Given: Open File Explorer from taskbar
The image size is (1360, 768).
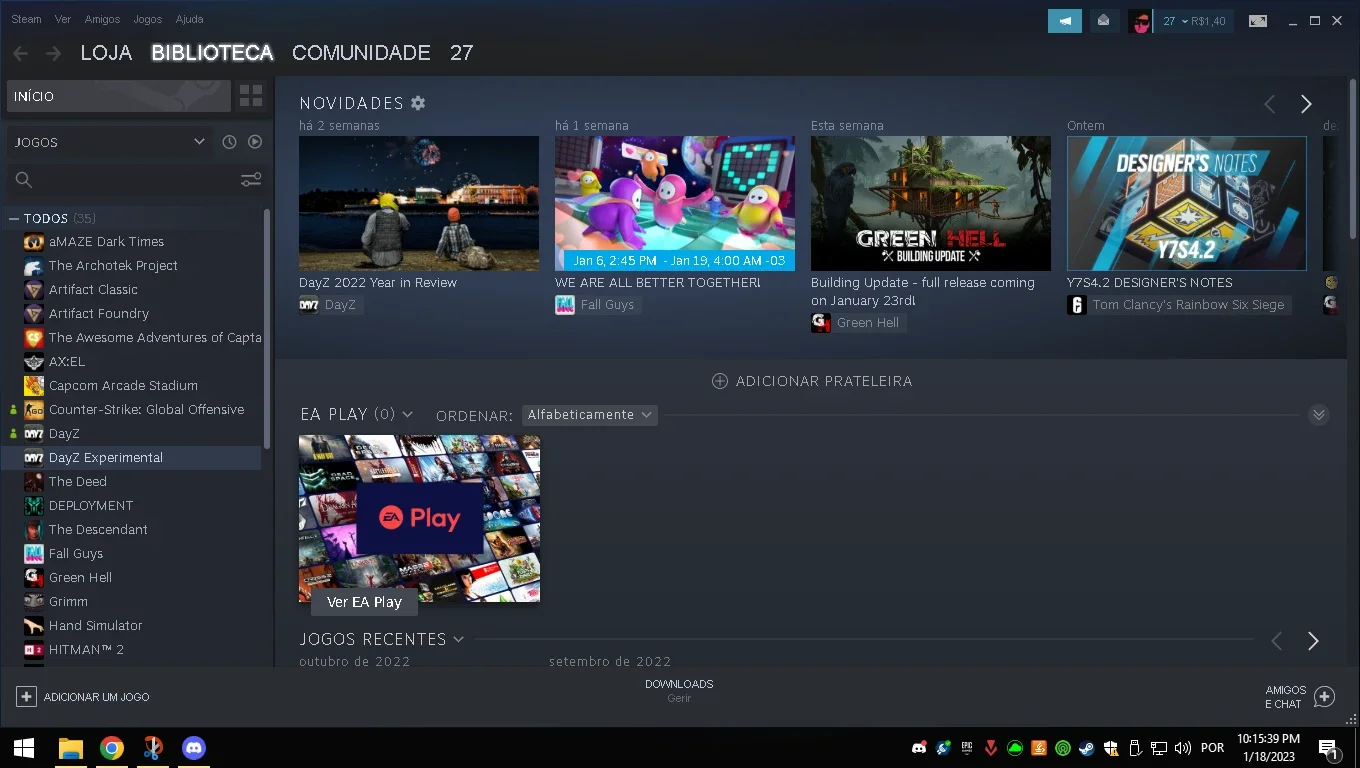Looking at the screenshot, I should click(70, 748).
